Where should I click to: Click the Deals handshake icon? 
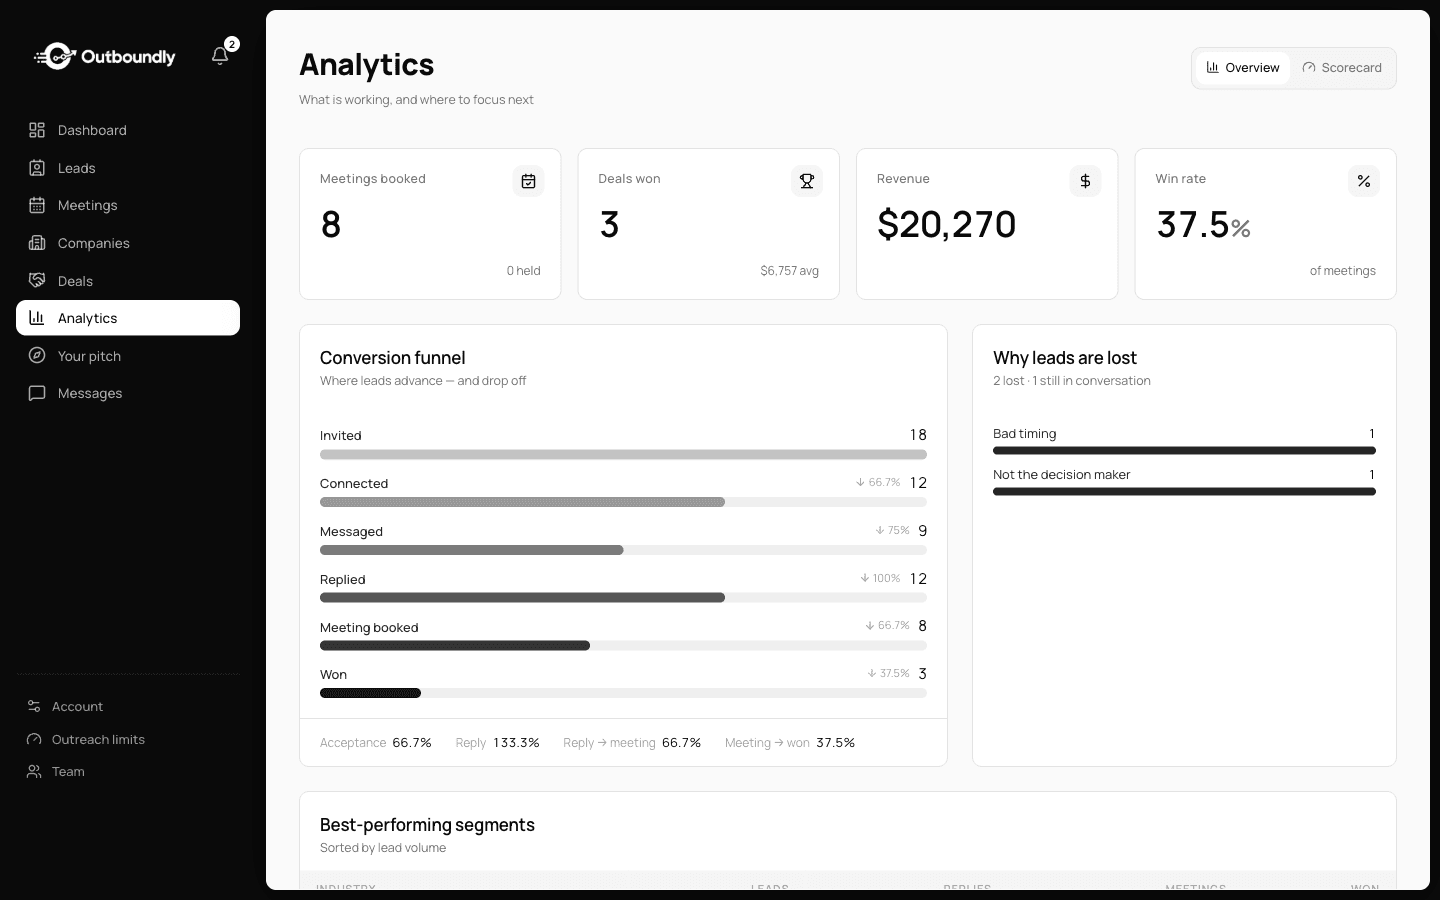click(37, 281)
